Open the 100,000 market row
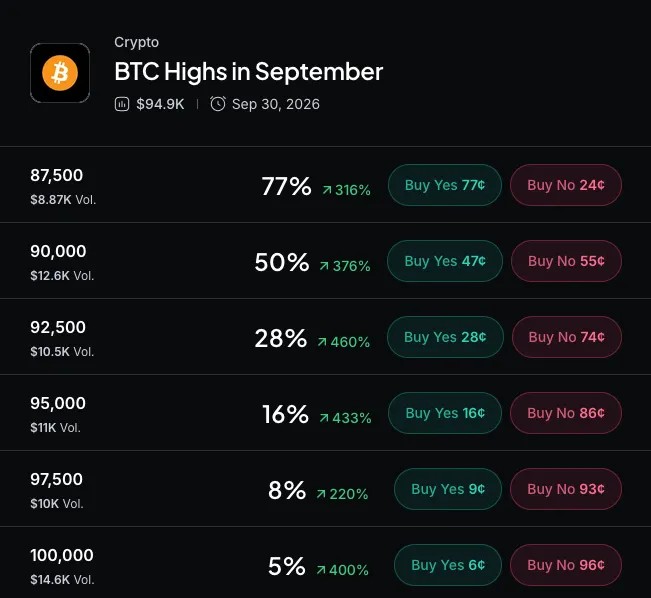 326,565
